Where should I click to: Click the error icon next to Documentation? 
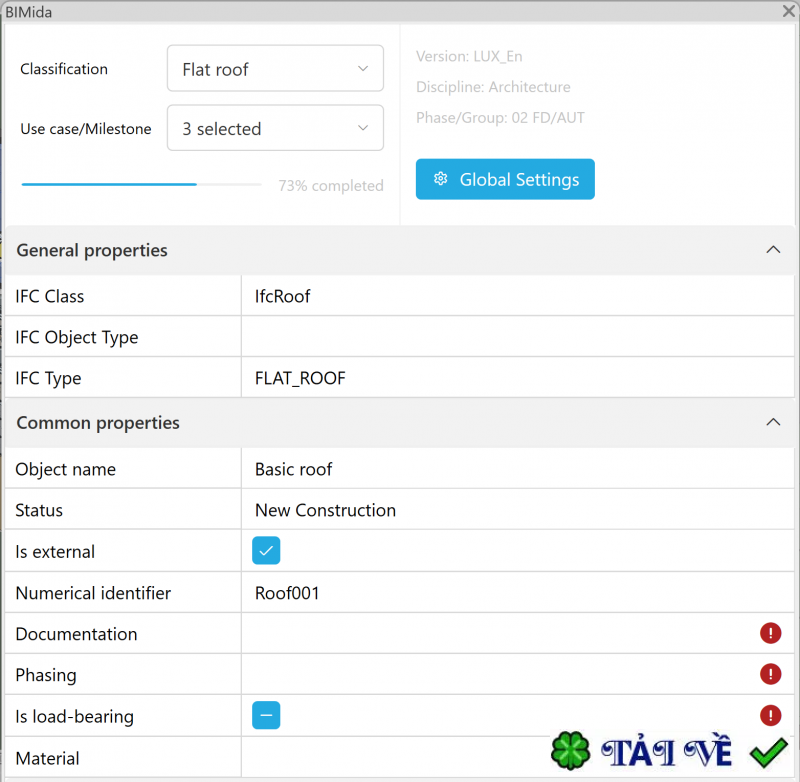tap(770, 633)
